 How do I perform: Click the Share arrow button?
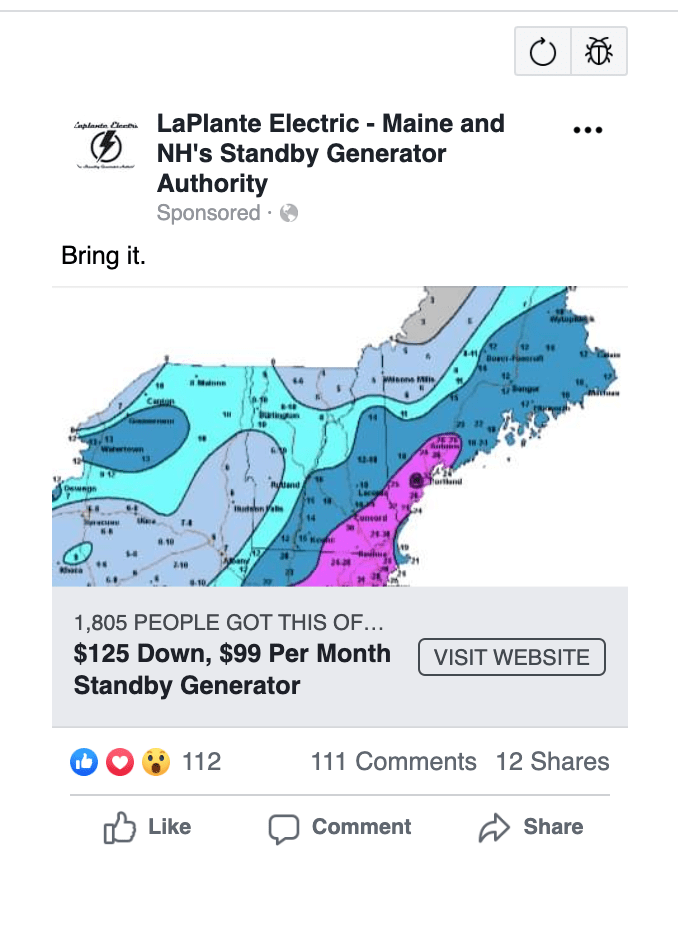coord(531,827)
